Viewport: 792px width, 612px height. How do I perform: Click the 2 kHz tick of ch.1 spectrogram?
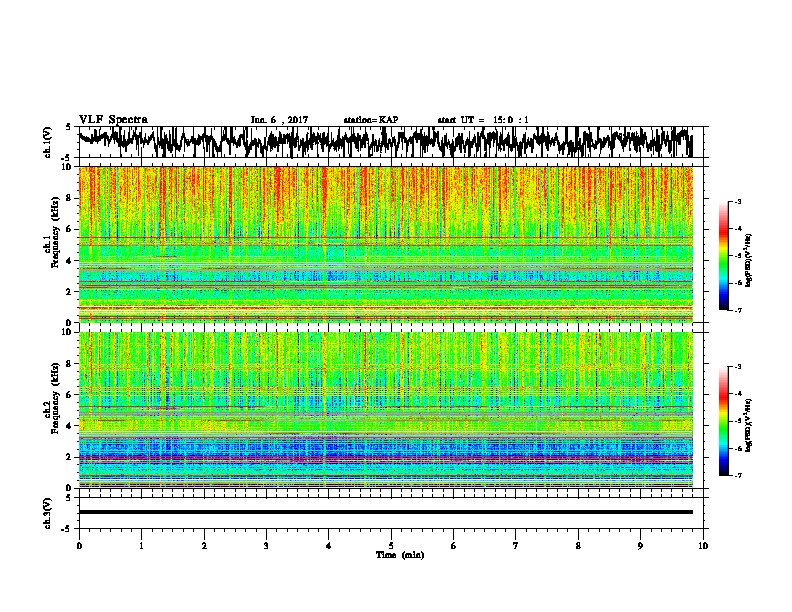pyautogui.click(x=70, y=291)
